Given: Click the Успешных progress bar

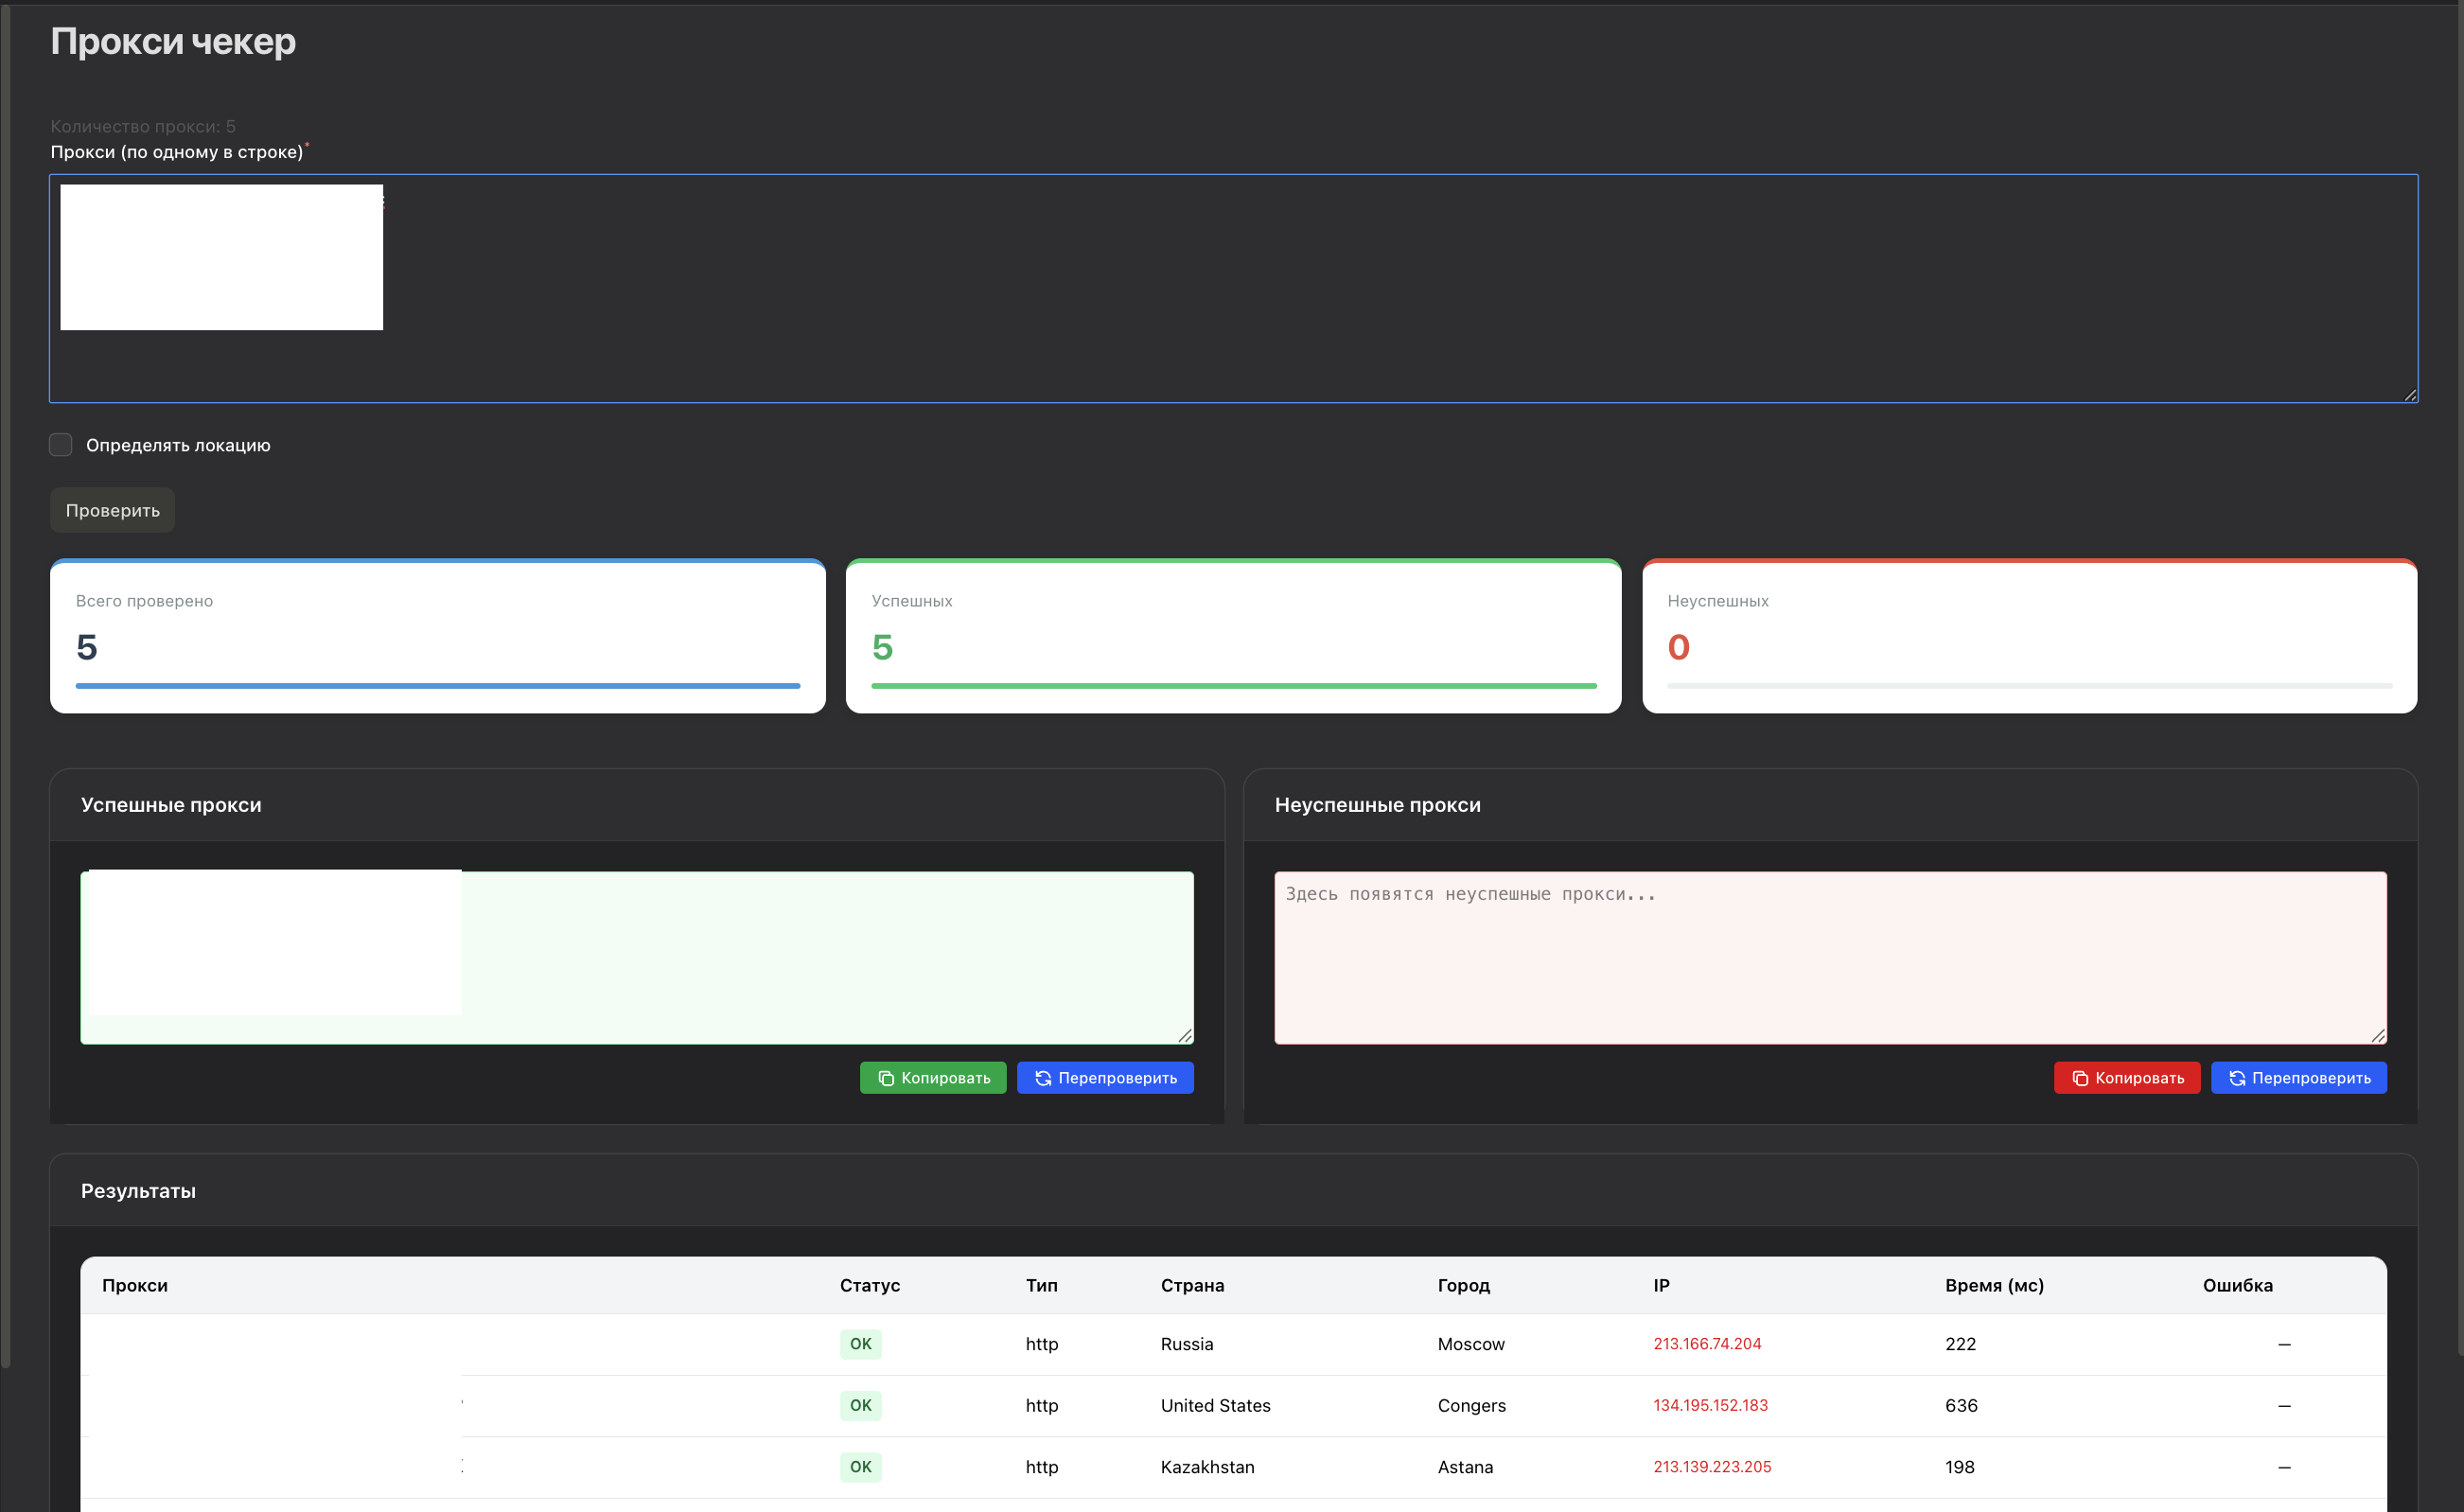Looking at the screenshot, I should pyautogui.click(x=1233, y=686).
